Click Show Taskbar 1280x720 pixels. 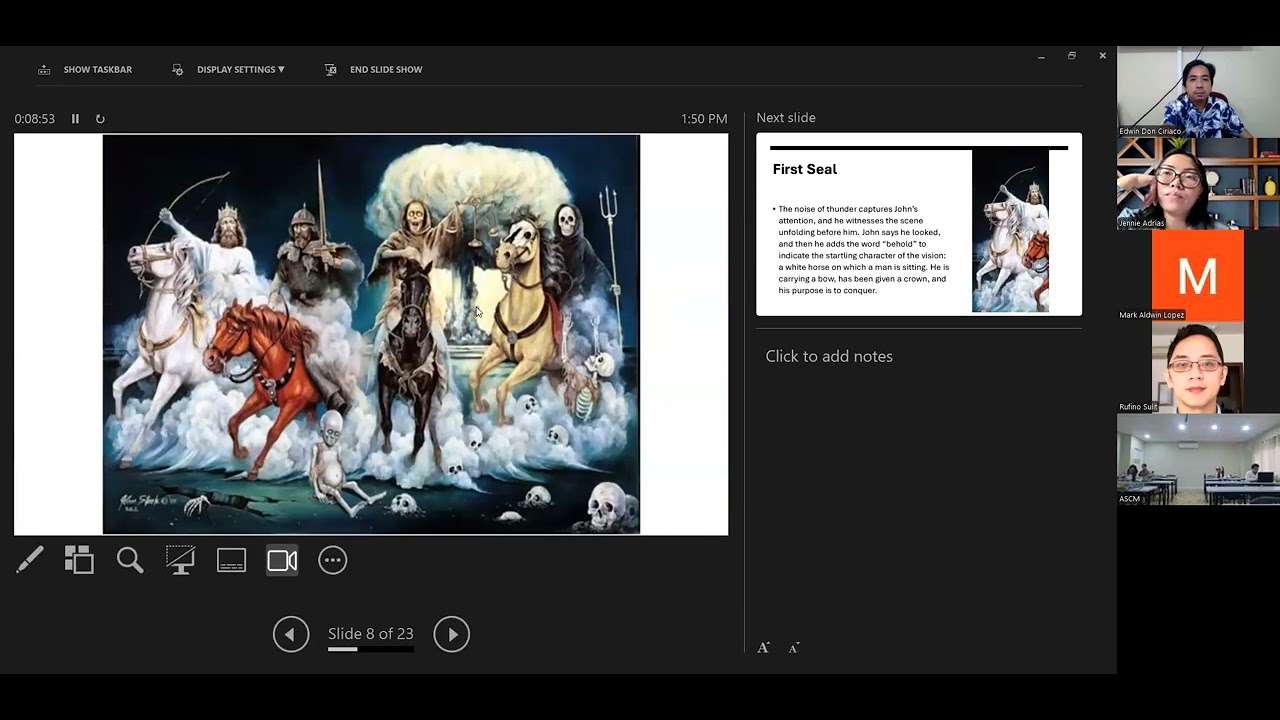[x=98, y=69]
